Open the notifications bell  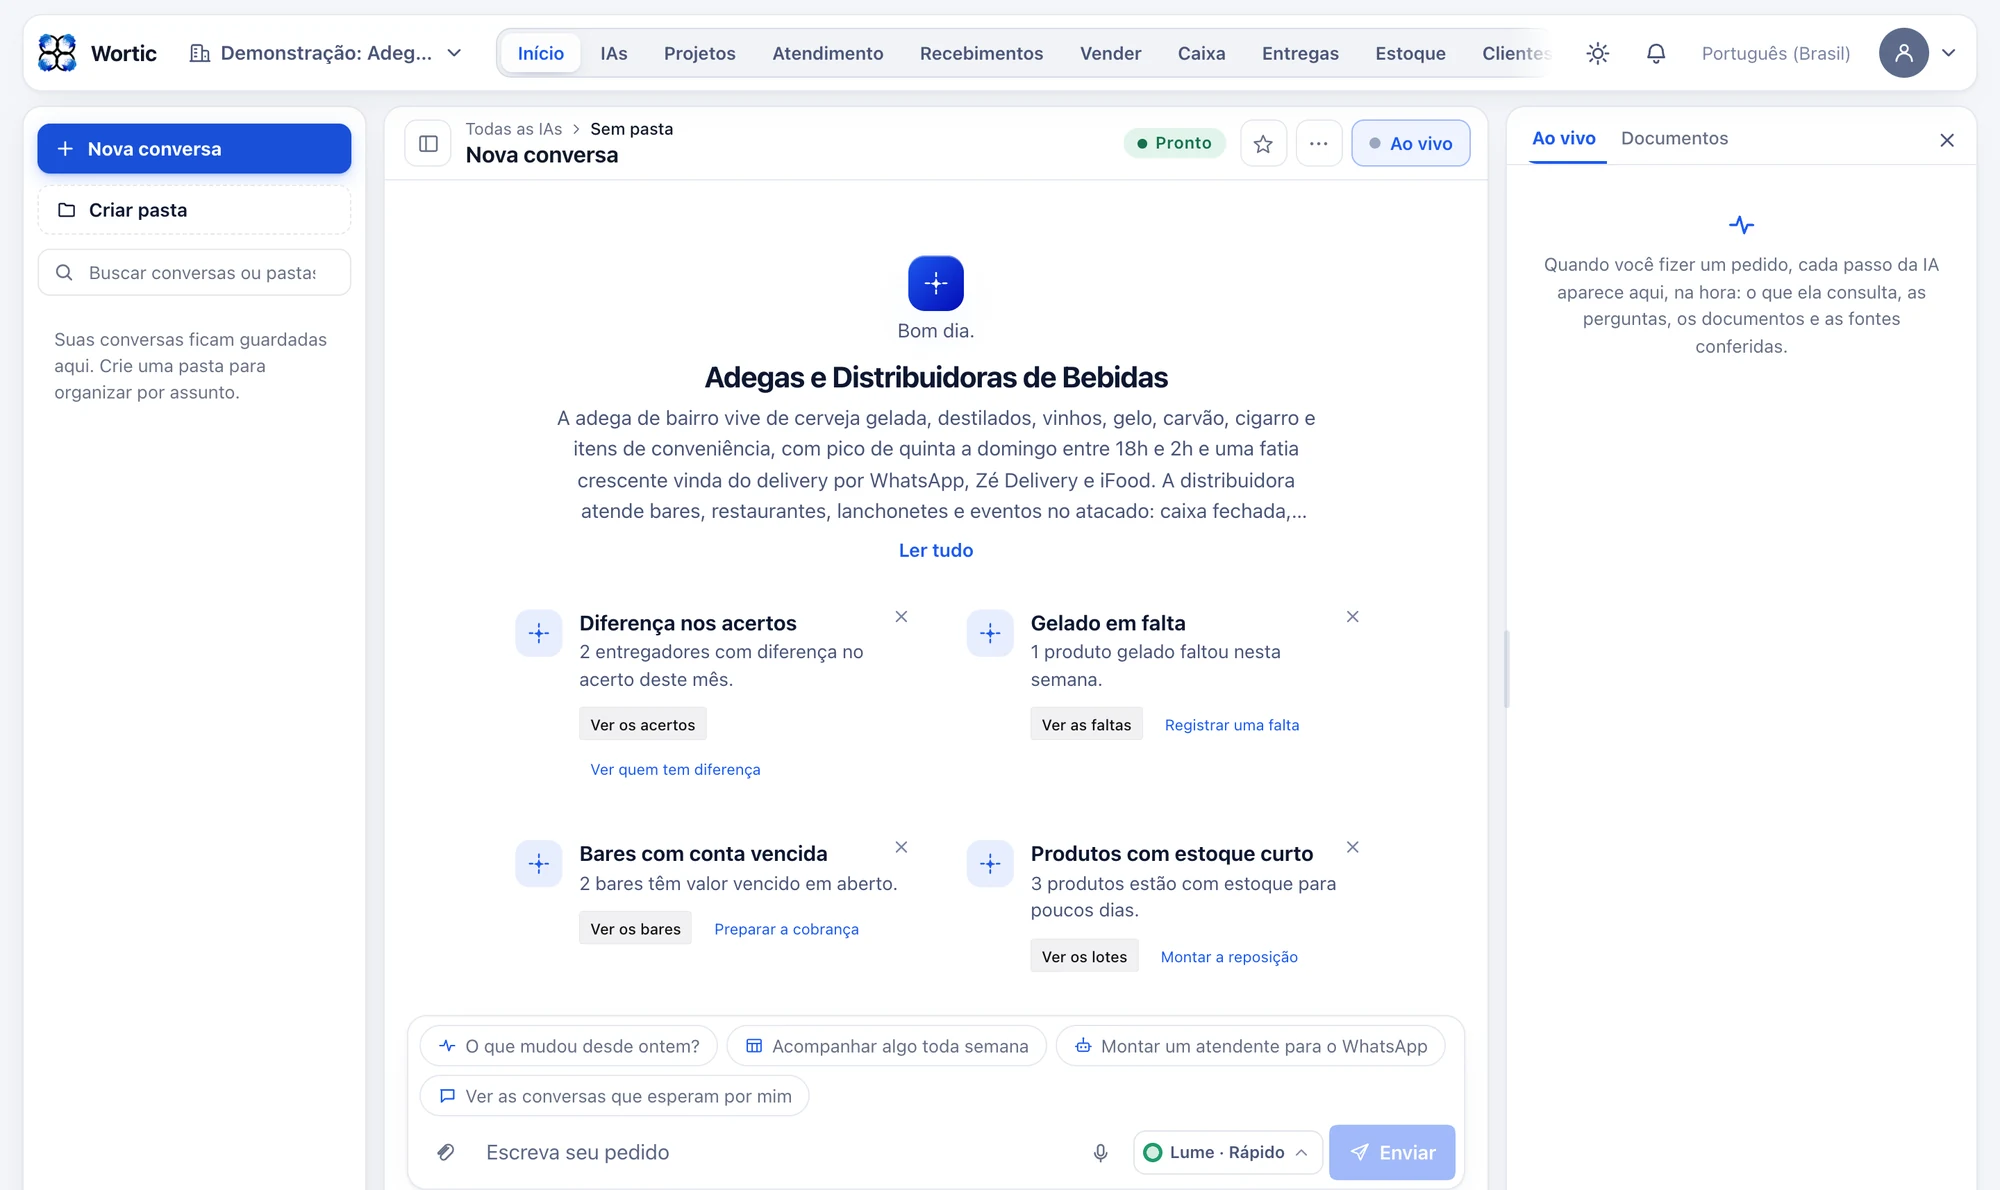click(1656, 53)
